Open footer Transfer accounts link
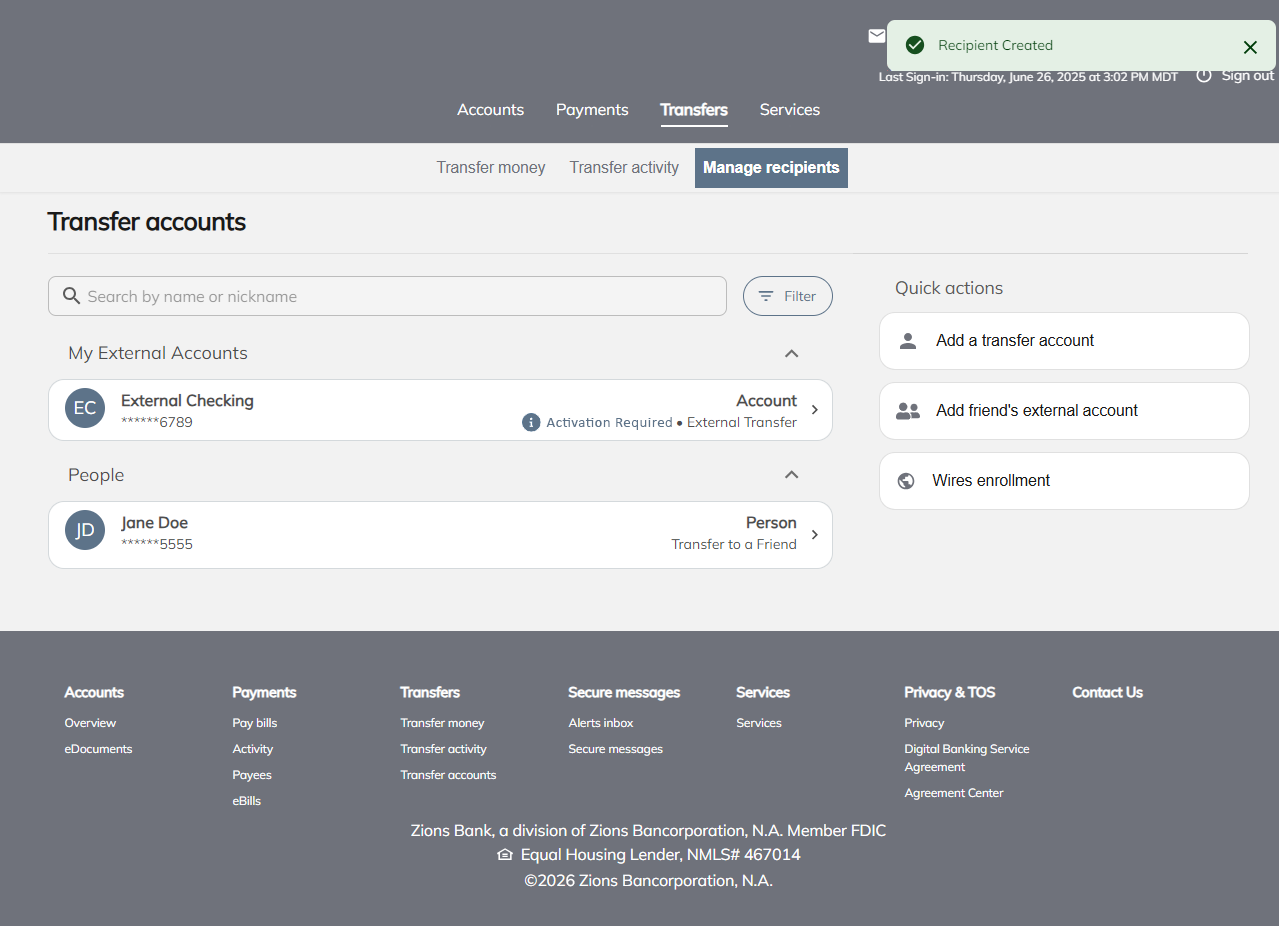The image size is (1279, 926). click(x=448, y=775)
